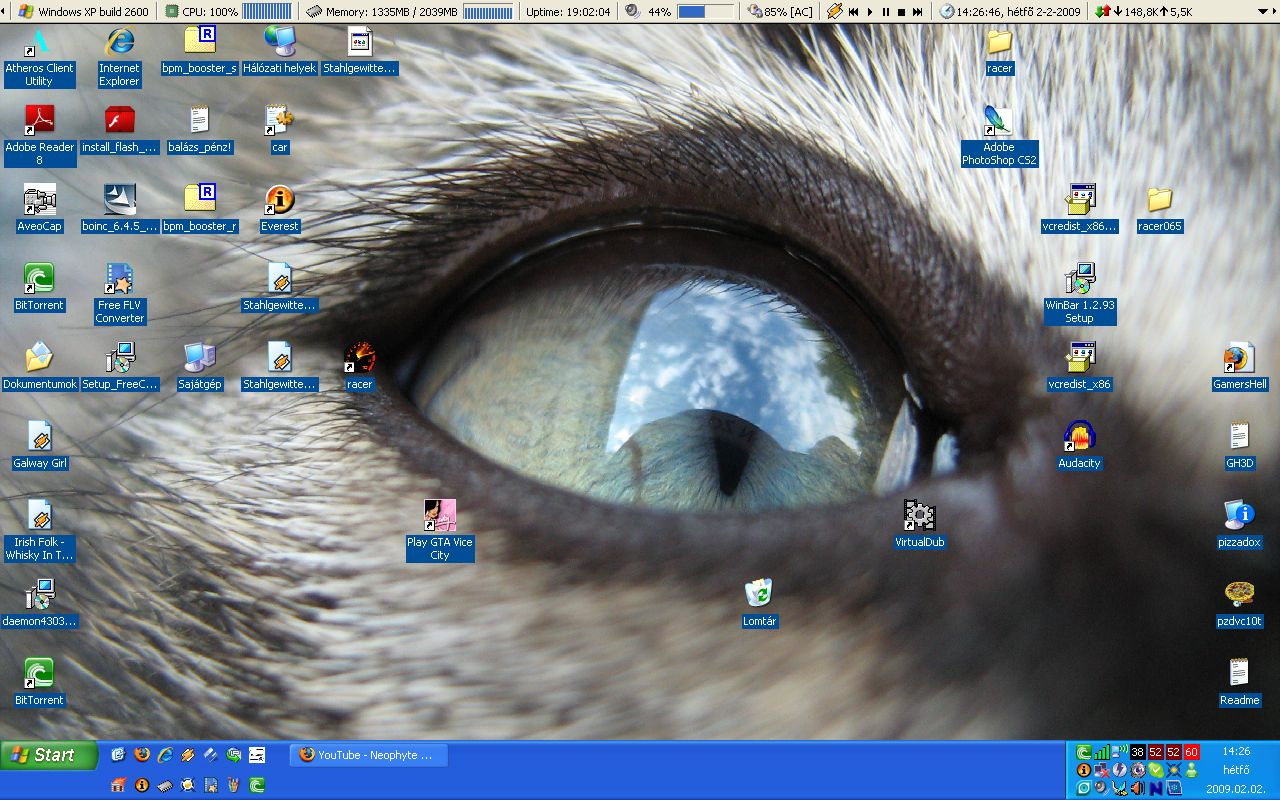Open the WinBar dropdown arrow at the bar's end

pyautogui.click(x=1263, y=12)
